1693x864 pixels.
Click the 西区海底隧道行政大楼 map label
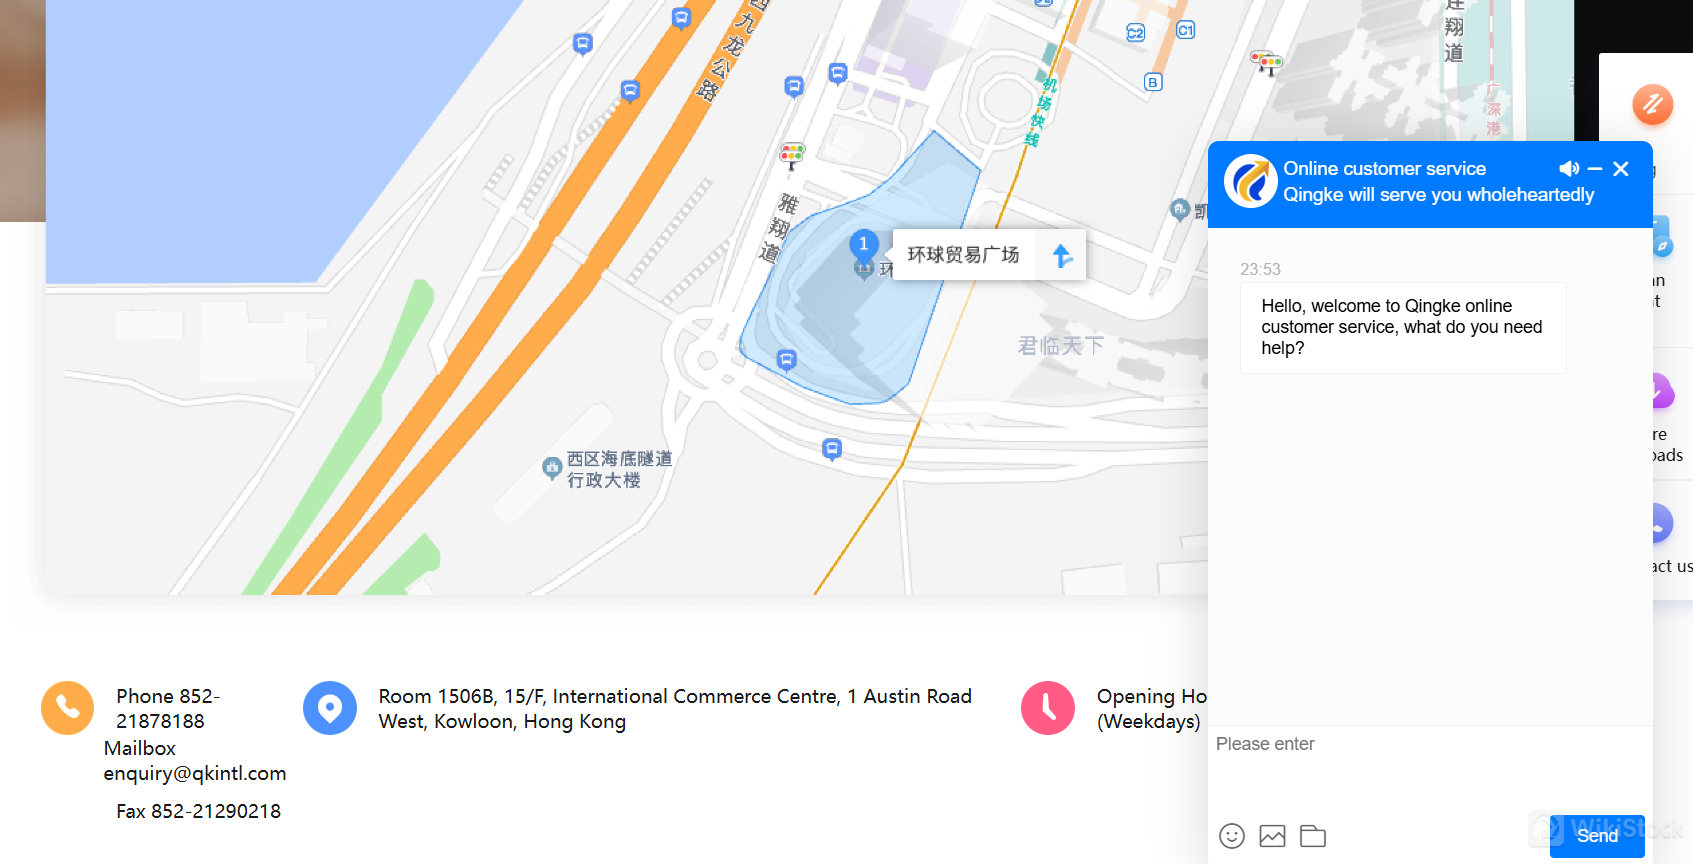click(x=618, y=469)
